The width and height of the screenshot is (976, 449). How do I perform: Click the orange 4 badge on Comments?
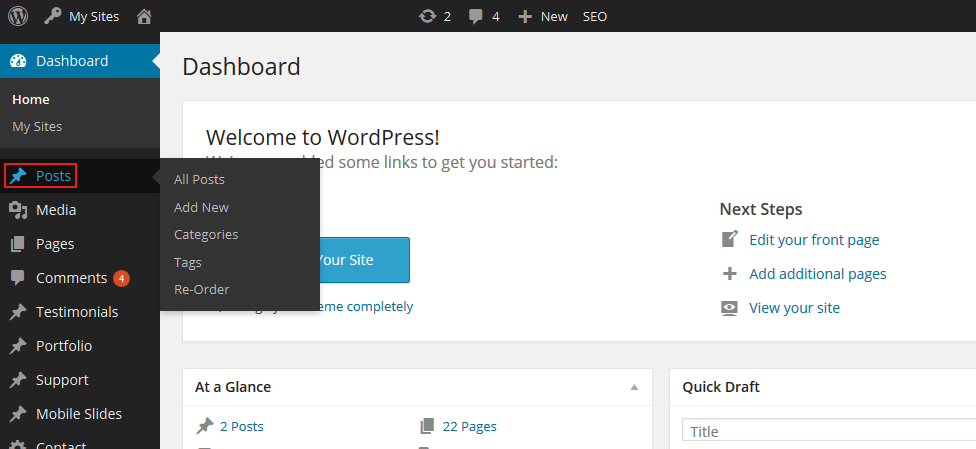121,278
